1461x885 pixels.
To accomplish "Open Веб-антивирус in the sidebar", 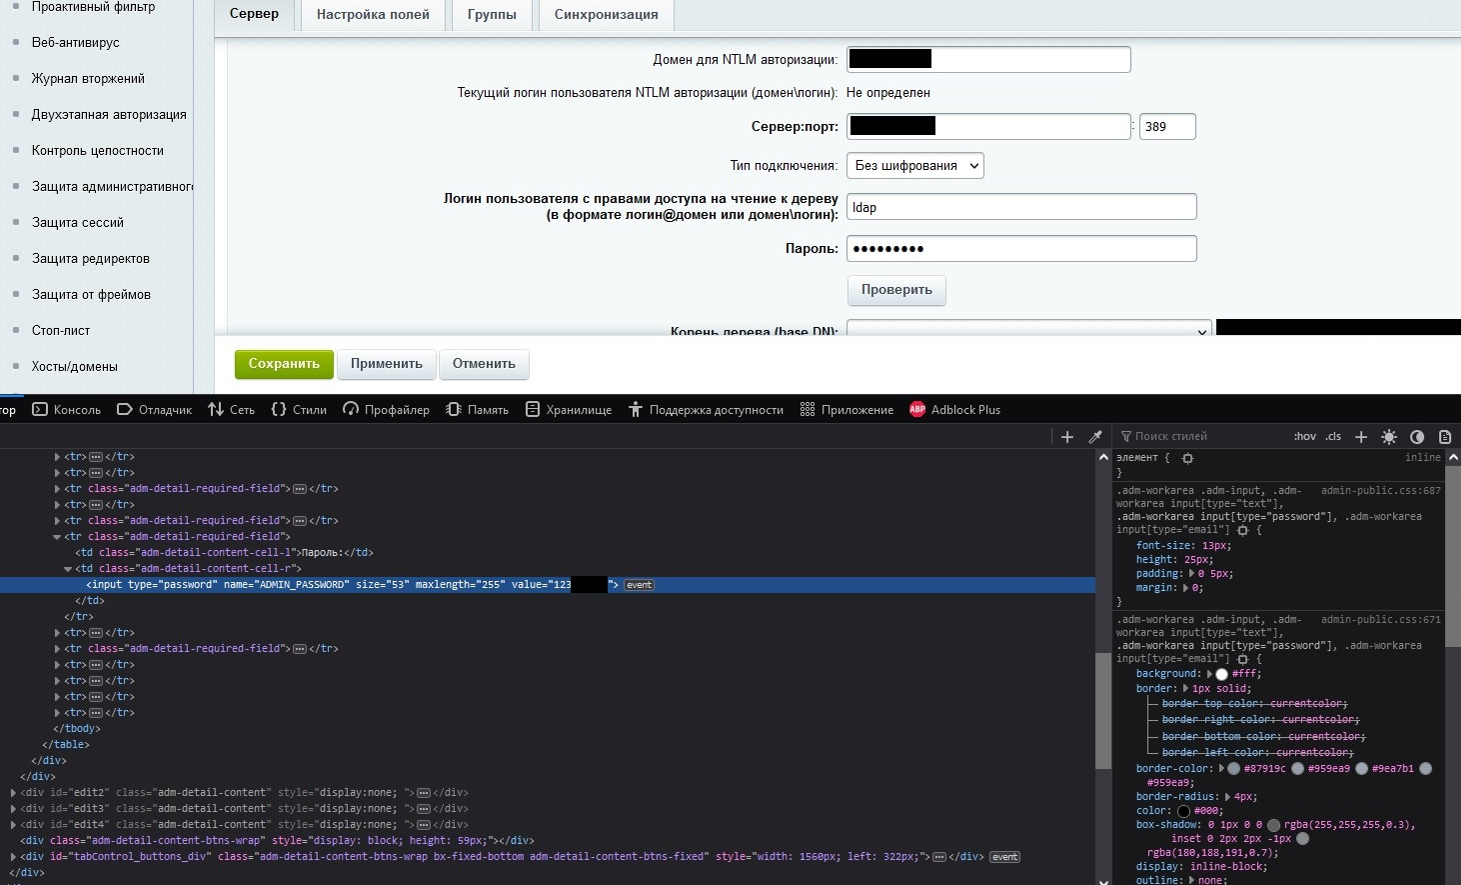I will [x=75, y=43].
